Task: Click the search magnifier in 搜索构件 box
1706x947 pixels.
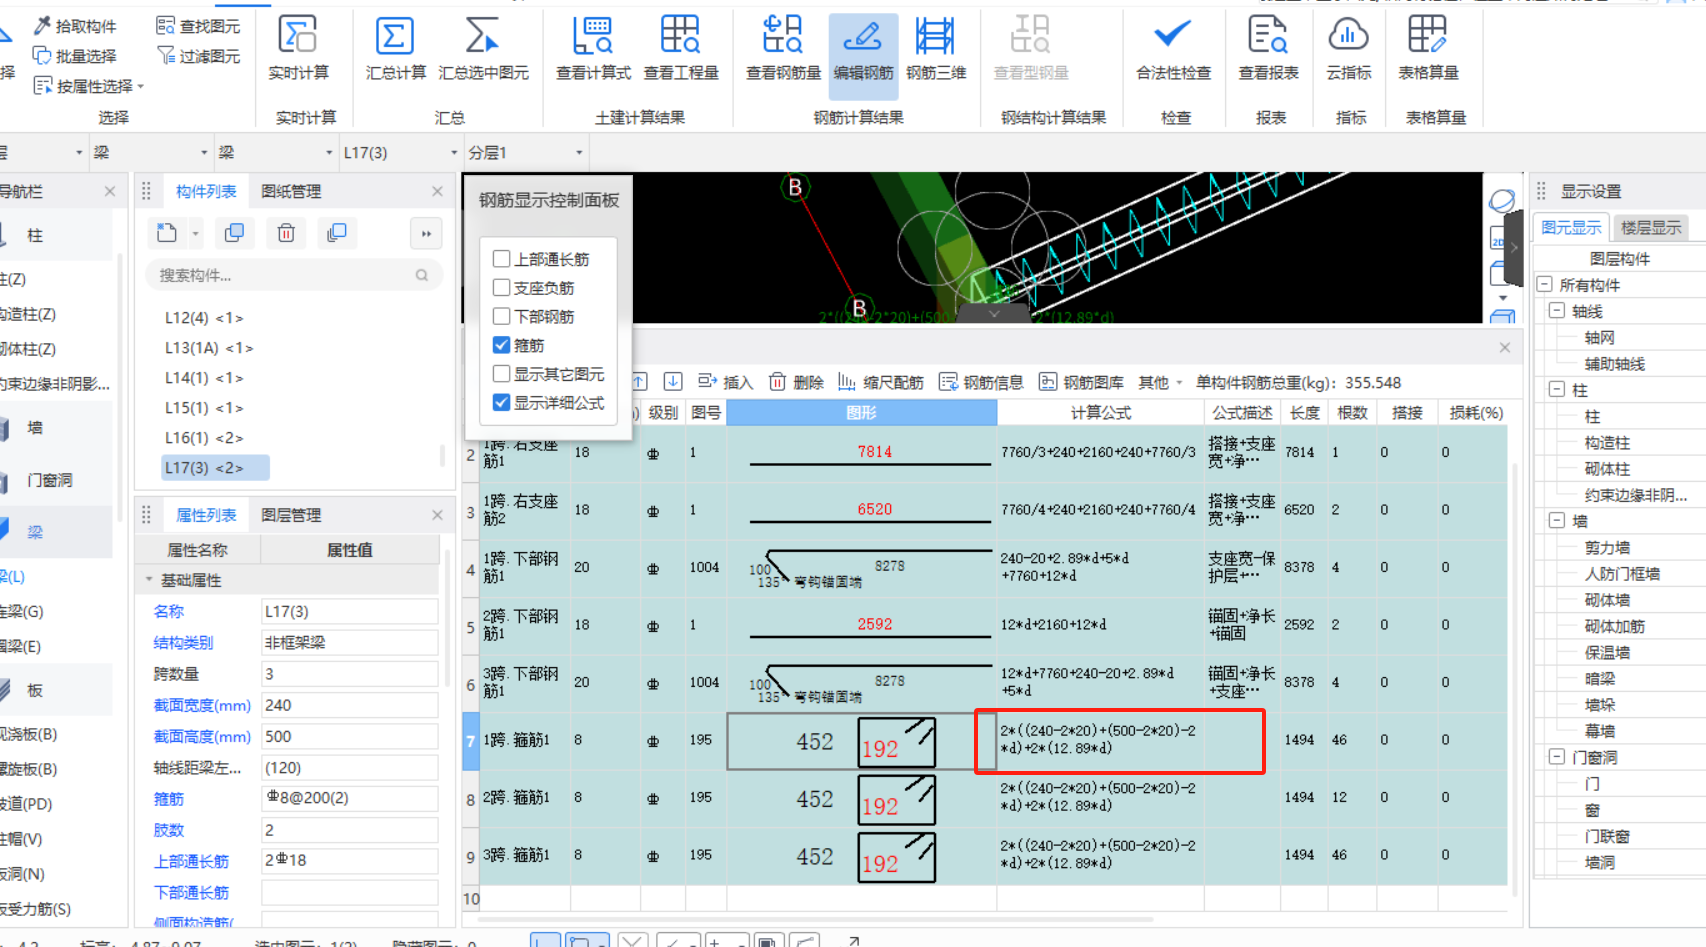Action: point(422,275)
